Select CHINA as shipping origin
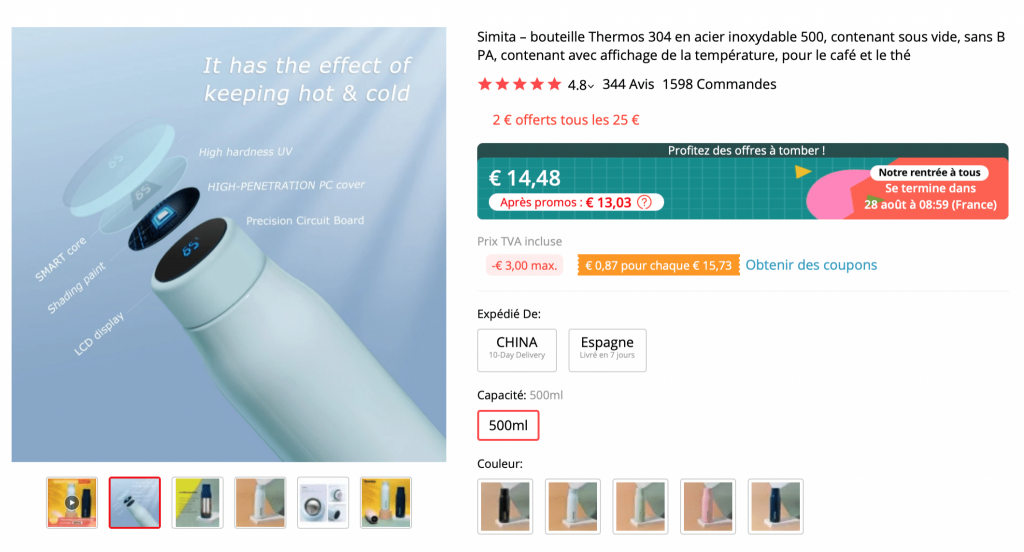Screen dimensions: 1024x552 pyautogui.click(x=517, y=349)
